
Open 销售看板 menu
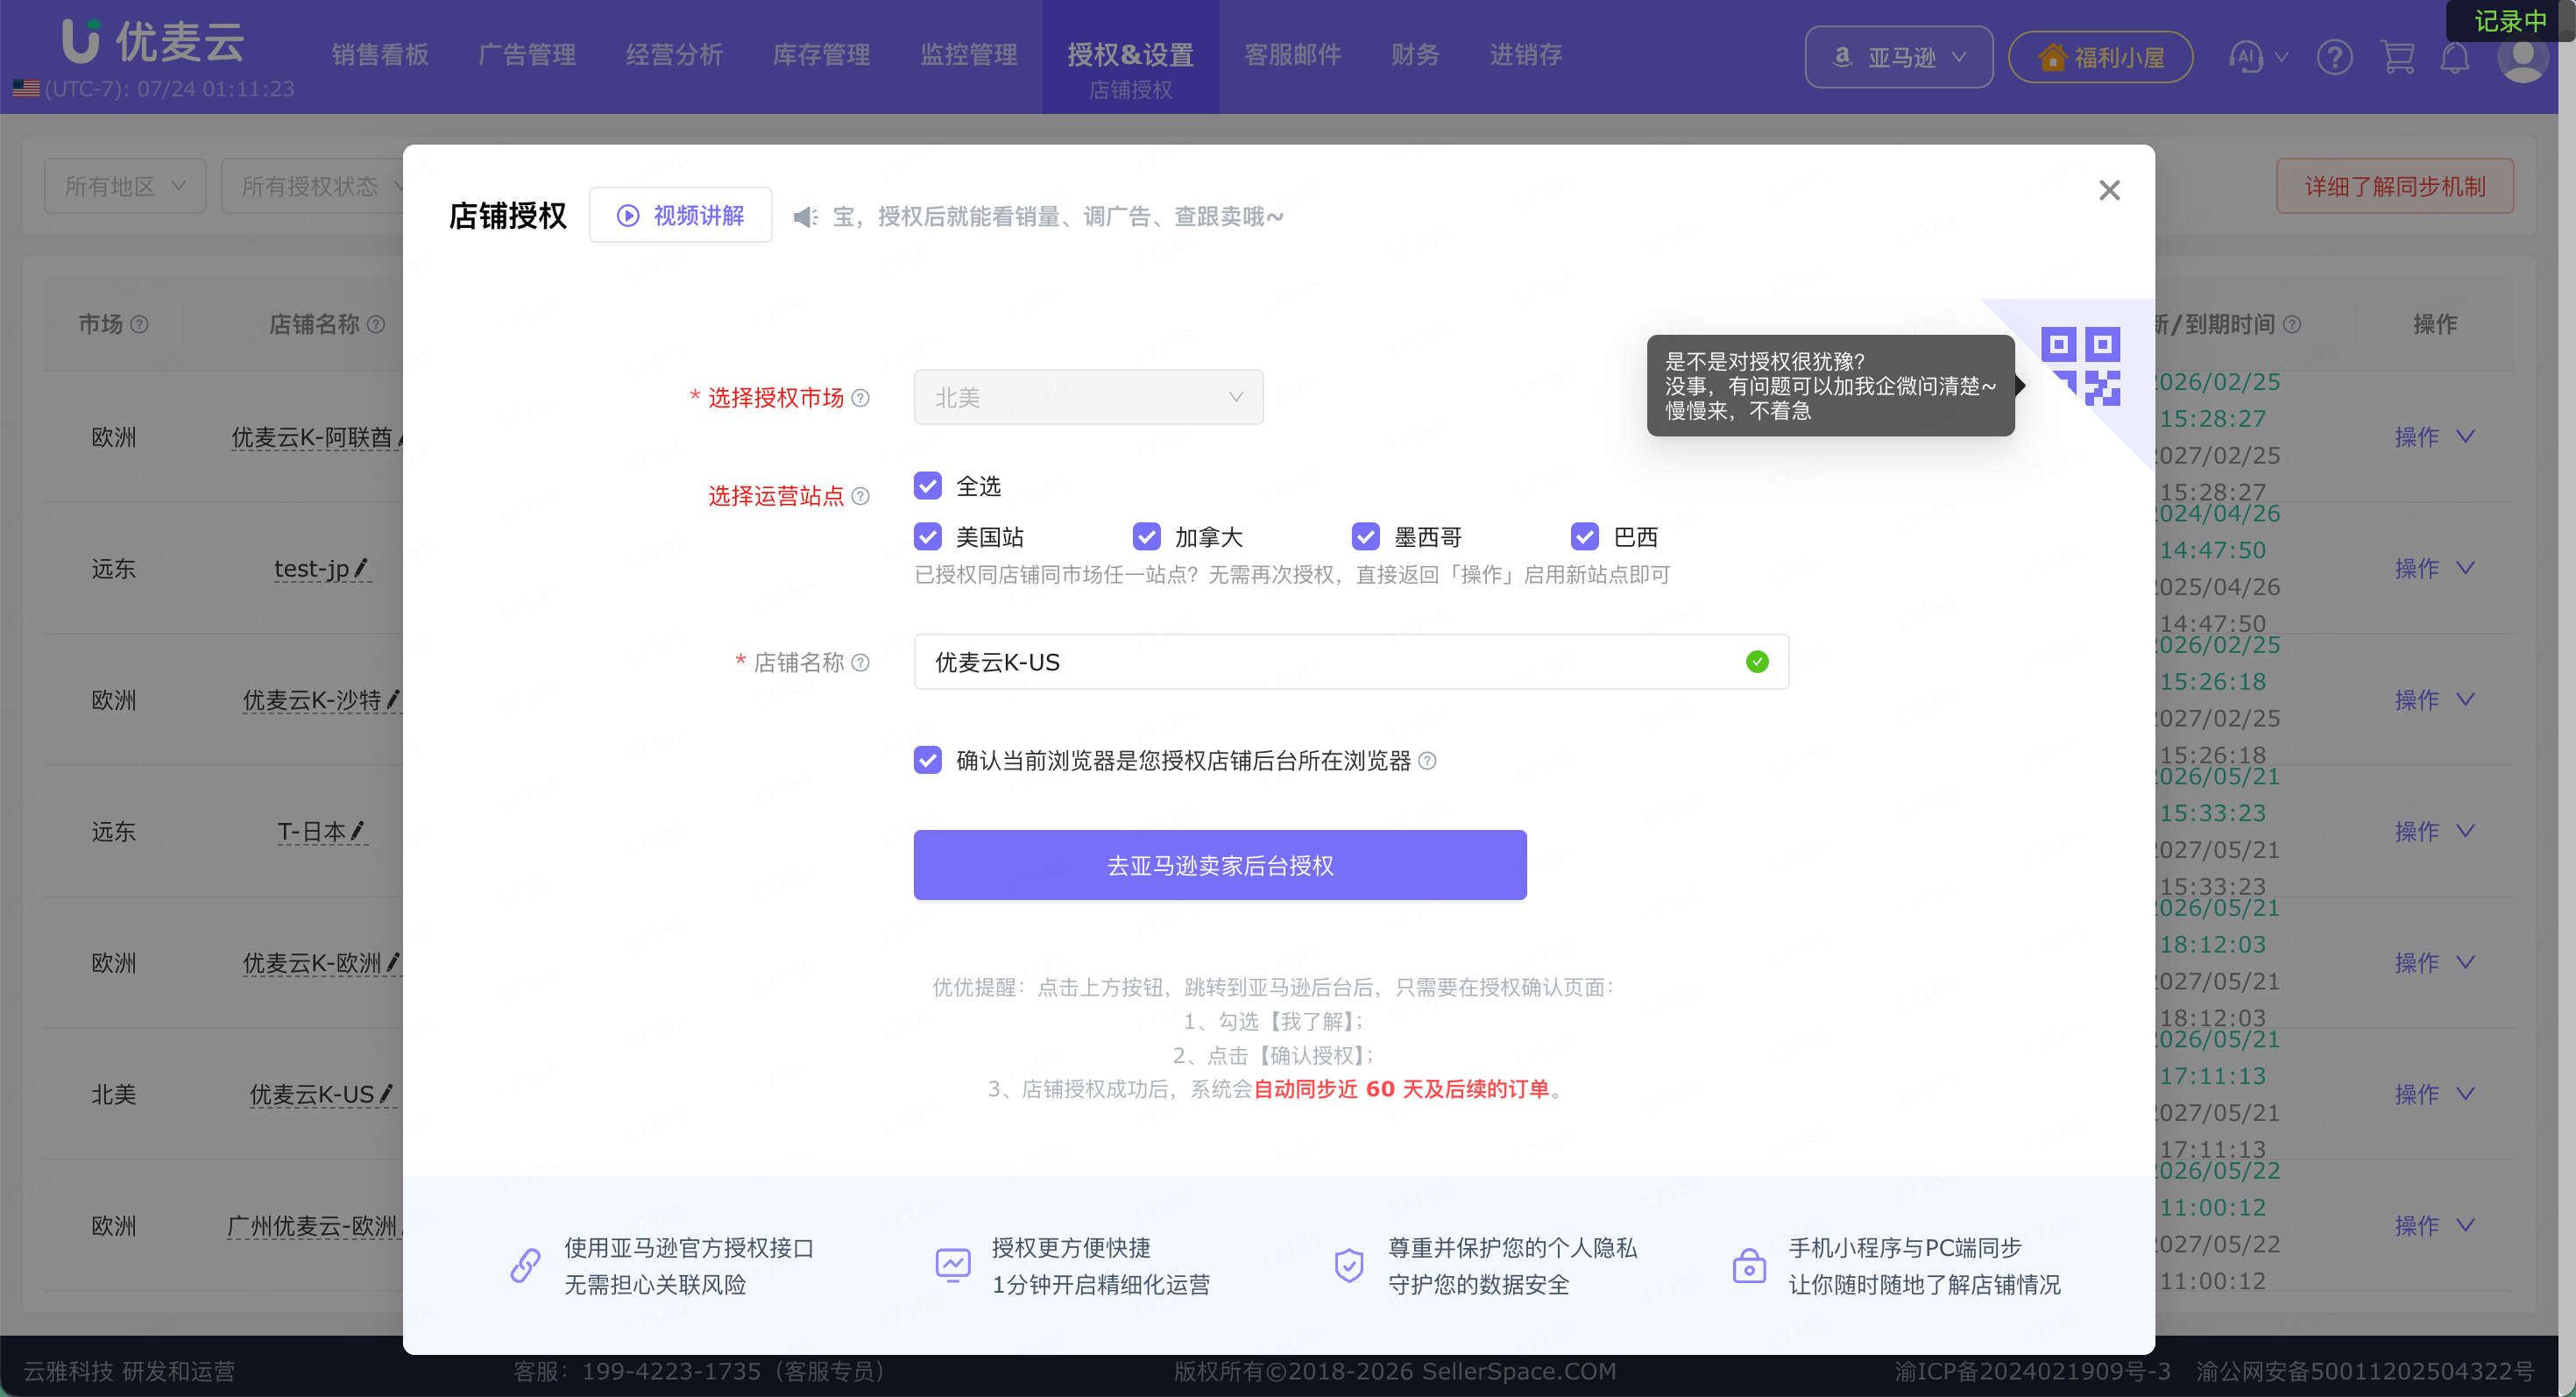click(x=380, y=55)
